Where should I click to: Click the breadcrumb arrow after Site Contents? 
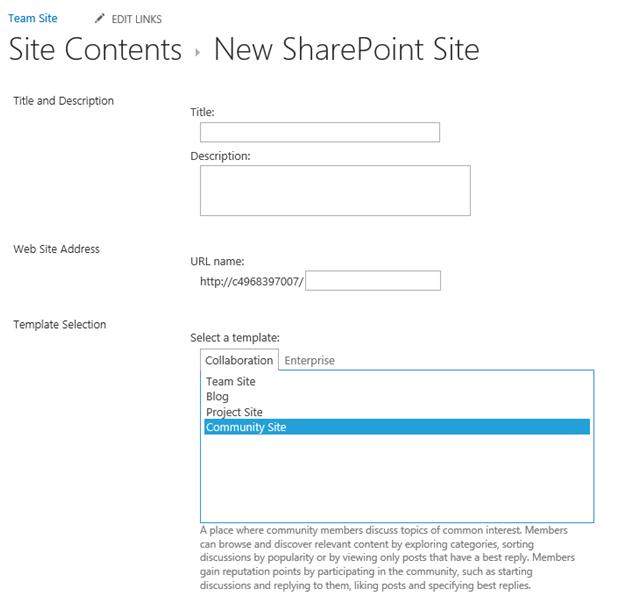coord(198,52)
